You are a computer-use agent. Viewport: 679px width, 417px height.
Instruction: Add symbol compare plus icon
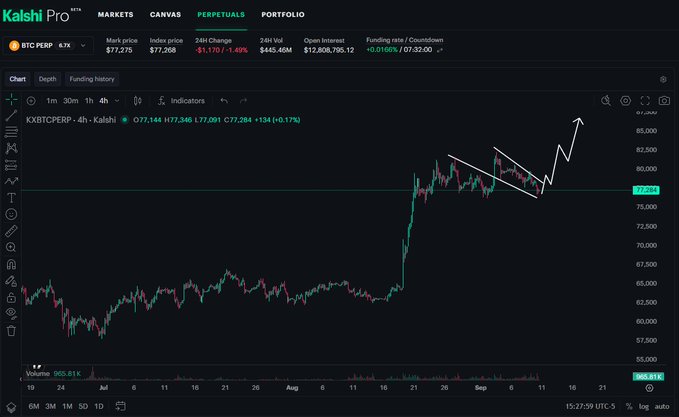pos(31,101)
